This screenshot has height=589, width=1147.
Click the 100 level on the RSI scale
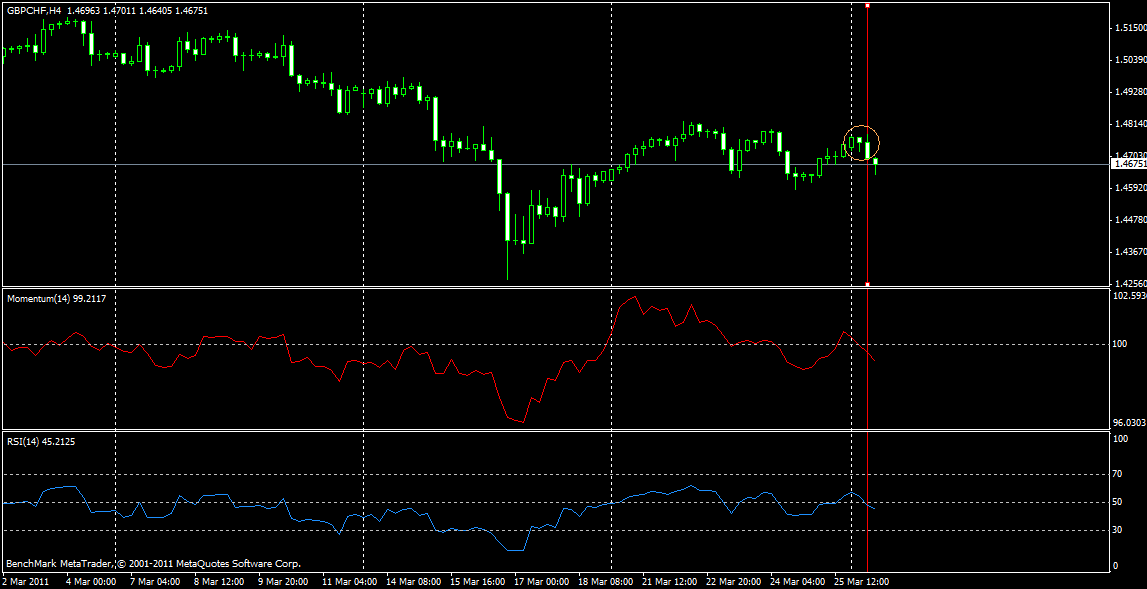pos(1120,438)
